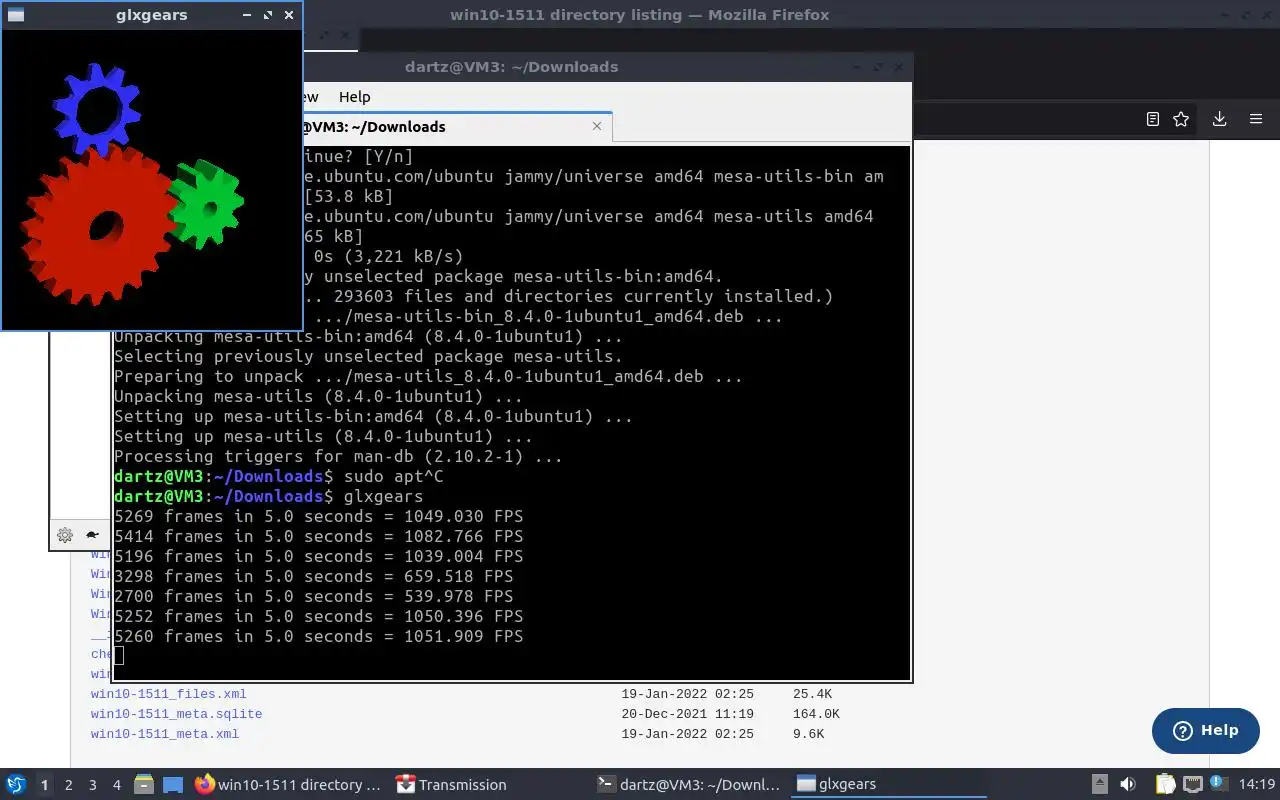Toggle Transmission turtle speed-limit mode
This screenshot has width=1280, height=800.
point(92,535)
